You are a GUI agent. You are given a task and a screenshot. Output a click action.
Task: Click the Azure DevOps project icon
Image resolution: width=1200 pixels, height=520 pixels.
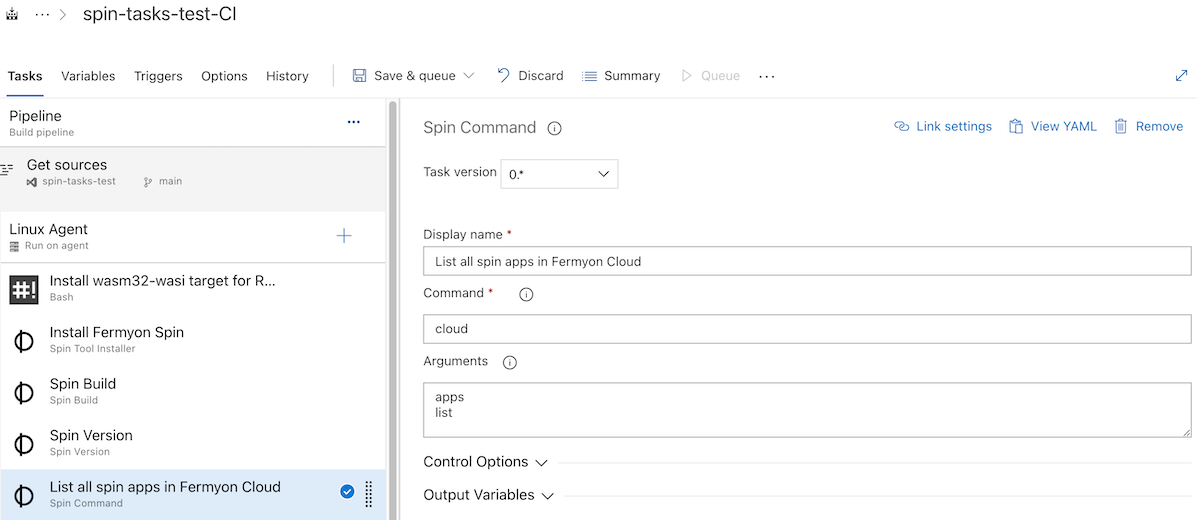coord(12,15)
